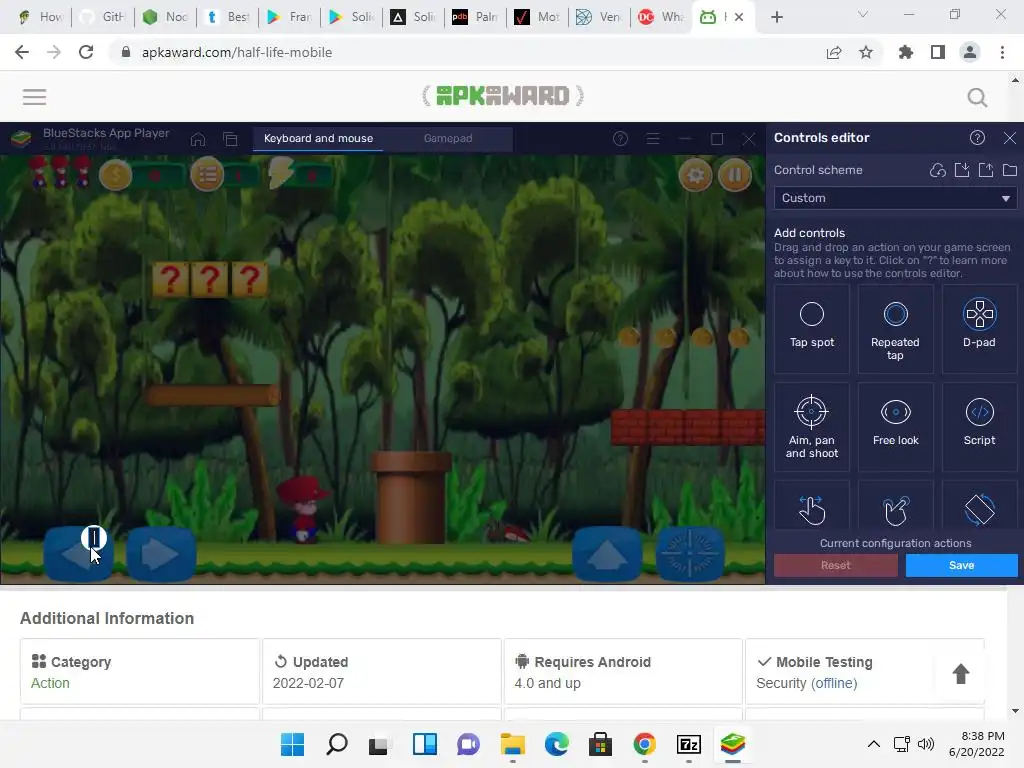Open the Chrome extensions puzzle icon
Viewport: 1024px width, 768px height.
(906, 52)
